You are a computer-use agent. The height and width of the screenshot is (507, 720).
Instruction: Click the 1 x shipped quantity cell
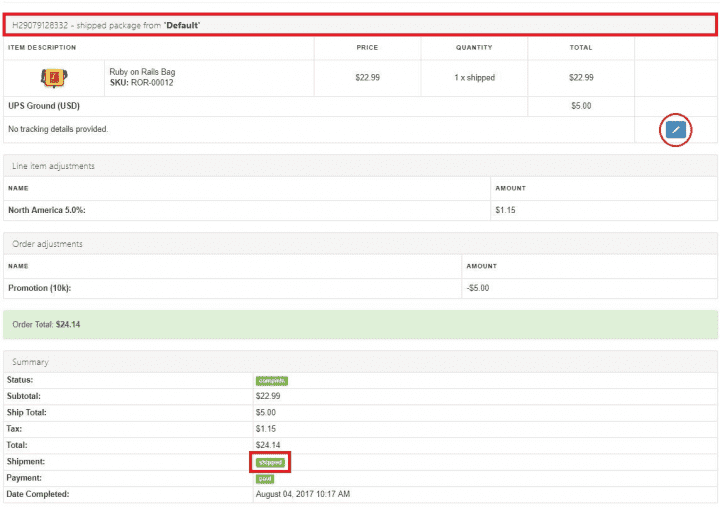pos(474,78)
